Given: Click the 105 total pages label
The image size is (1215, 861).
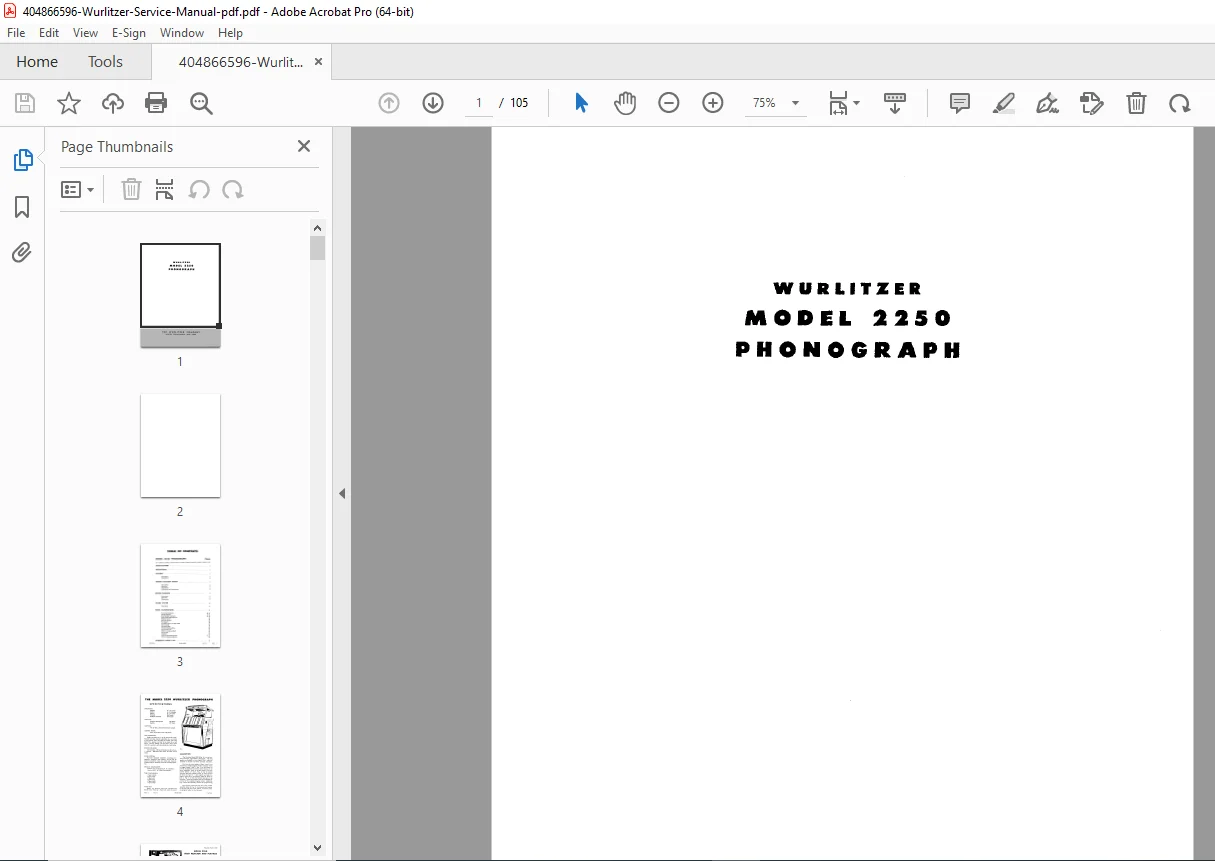Looking at the screenshot, I should pos(519,103).
